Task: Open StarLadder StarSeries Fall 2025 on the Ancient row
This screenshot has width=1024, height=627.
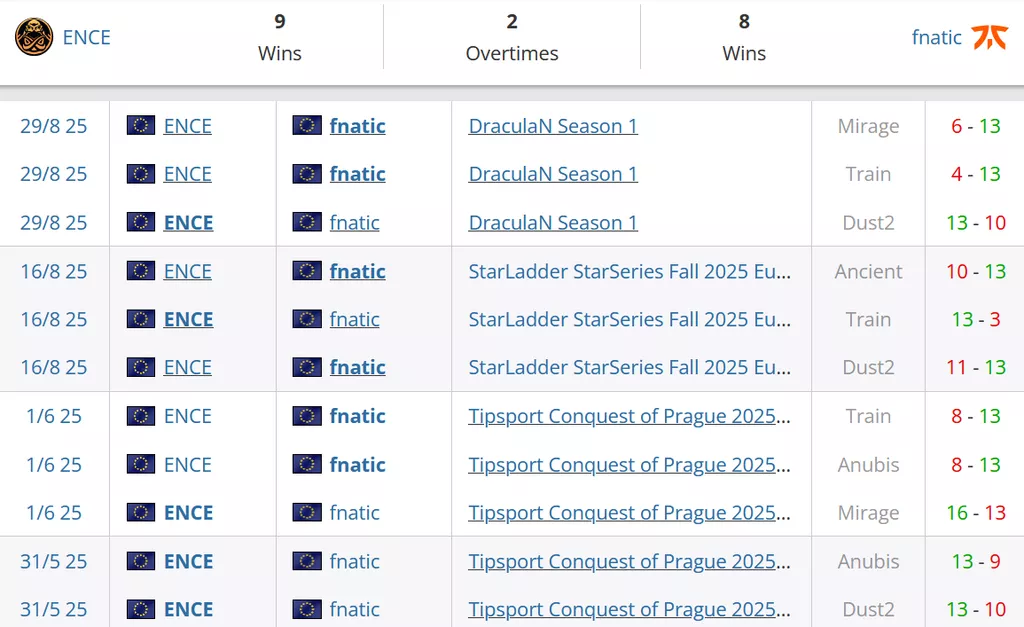Action: point(630,270)
